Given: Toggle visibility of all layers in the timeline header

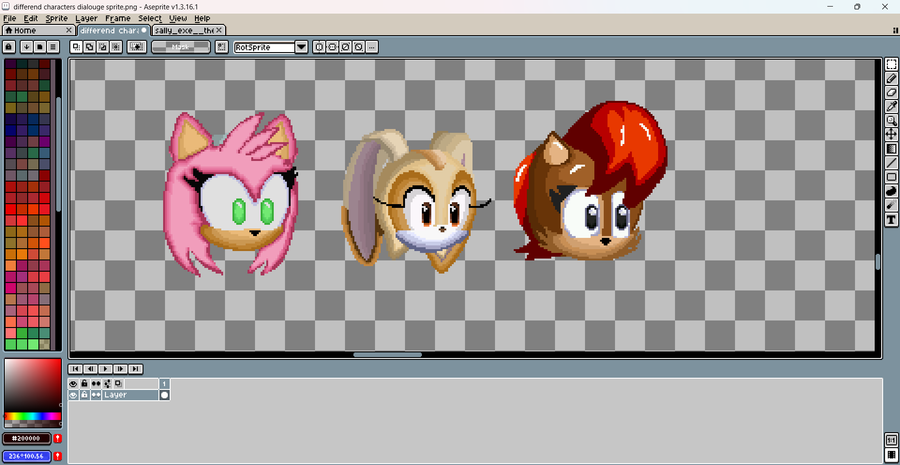Looking at the screenshot, I should click(x=73, y=383).
